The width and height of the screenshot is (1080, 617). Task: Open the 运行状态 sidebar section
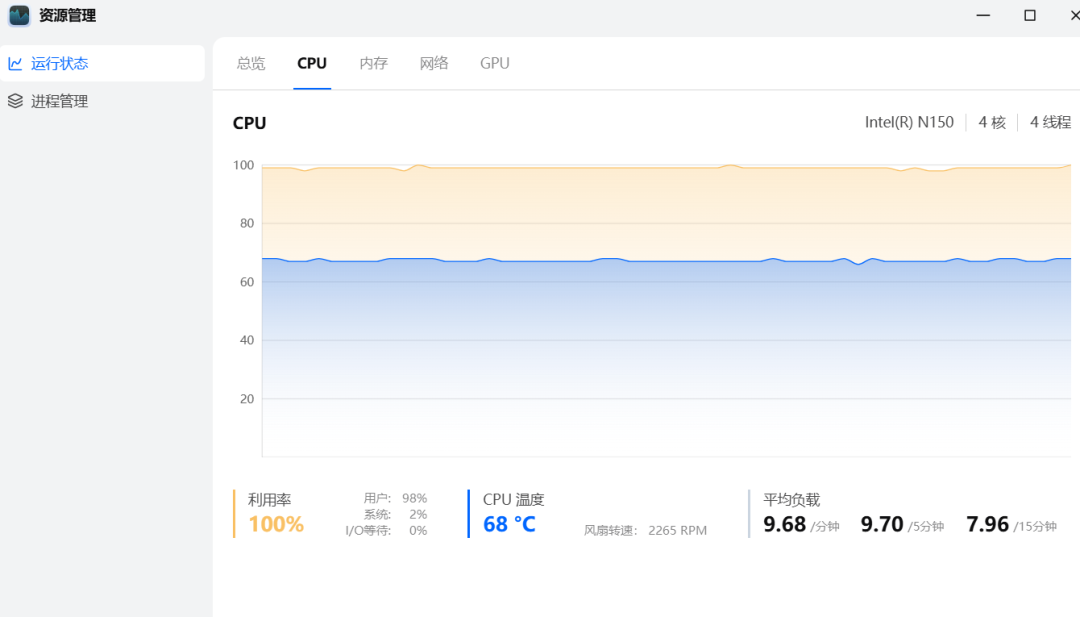point(60,63)
